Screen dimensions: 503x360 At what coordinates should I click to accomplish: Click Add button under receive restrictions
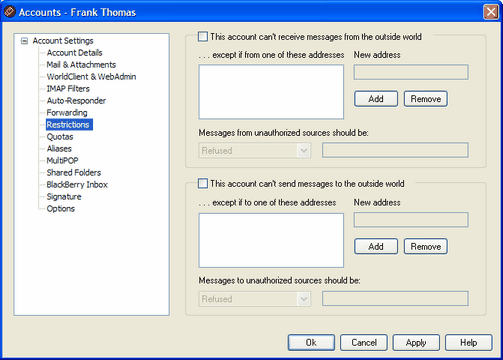[x=376, y=99]
